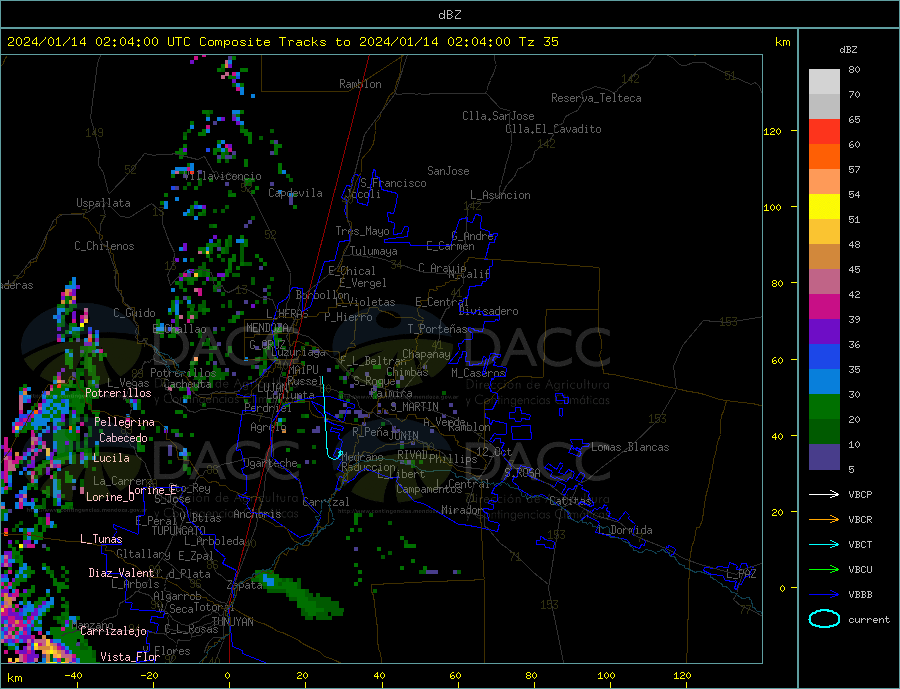Click the cyan storm track end near Medrano
The height and width of the screenshot is (689, 900).
[x=340, y=454]
